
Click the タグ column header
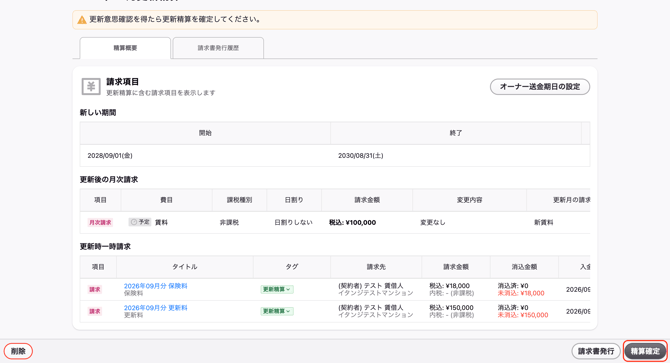point(292,266)
